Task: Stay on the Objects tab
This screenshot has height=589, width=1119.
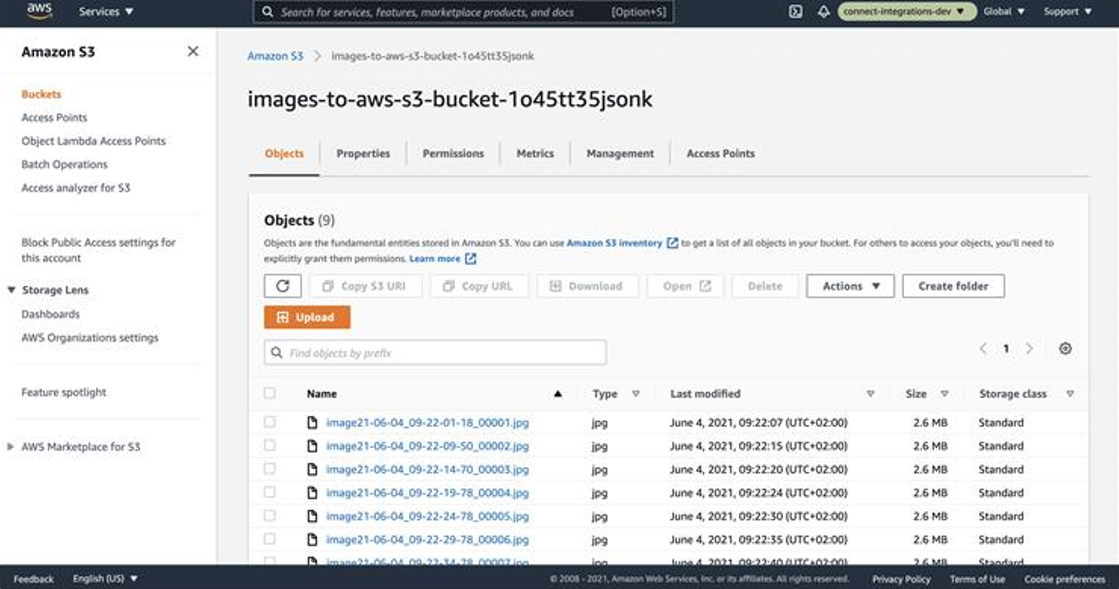Action: pyautogui.click(x=284, y=153)
